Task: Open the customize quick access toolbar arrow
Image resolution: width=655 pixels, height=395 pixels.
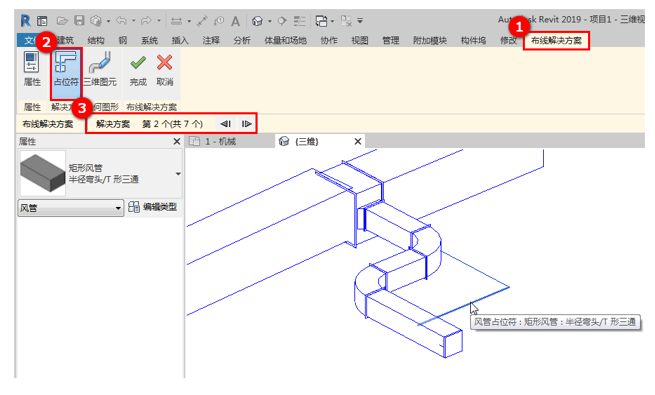Action: pos(360,20)
